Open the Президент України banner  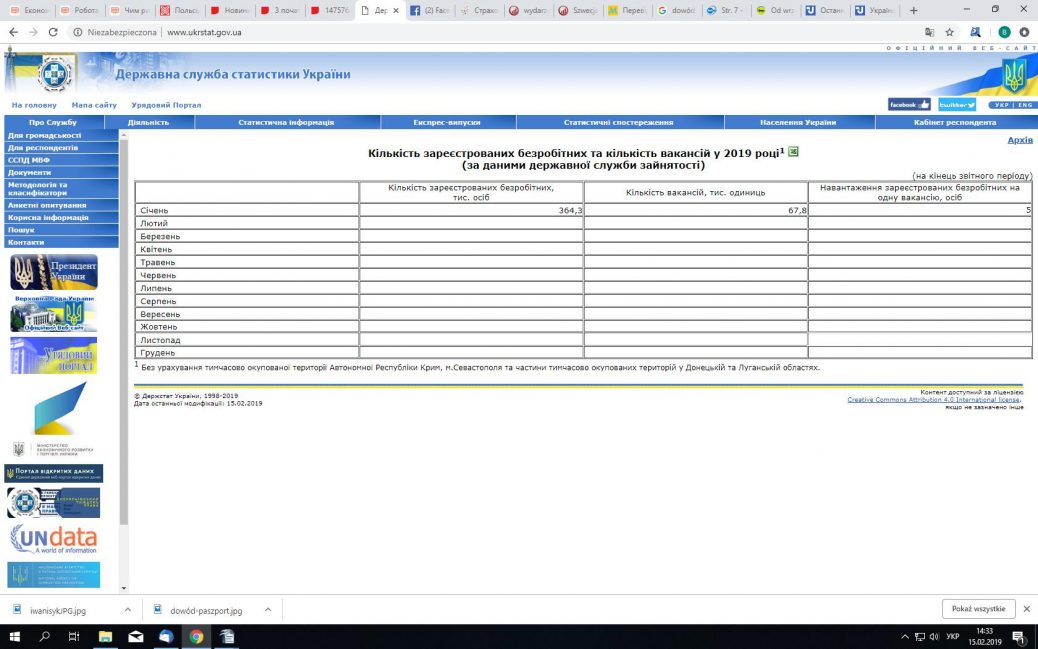(54, 272)
